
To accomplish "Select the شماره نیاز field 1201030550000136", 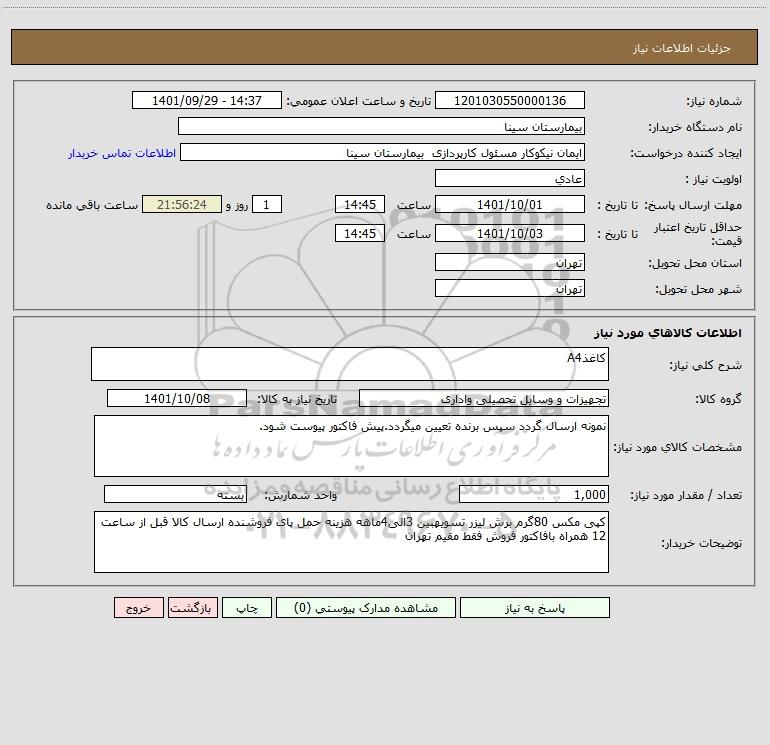I will pyautogui.click(x=510, y=100).
